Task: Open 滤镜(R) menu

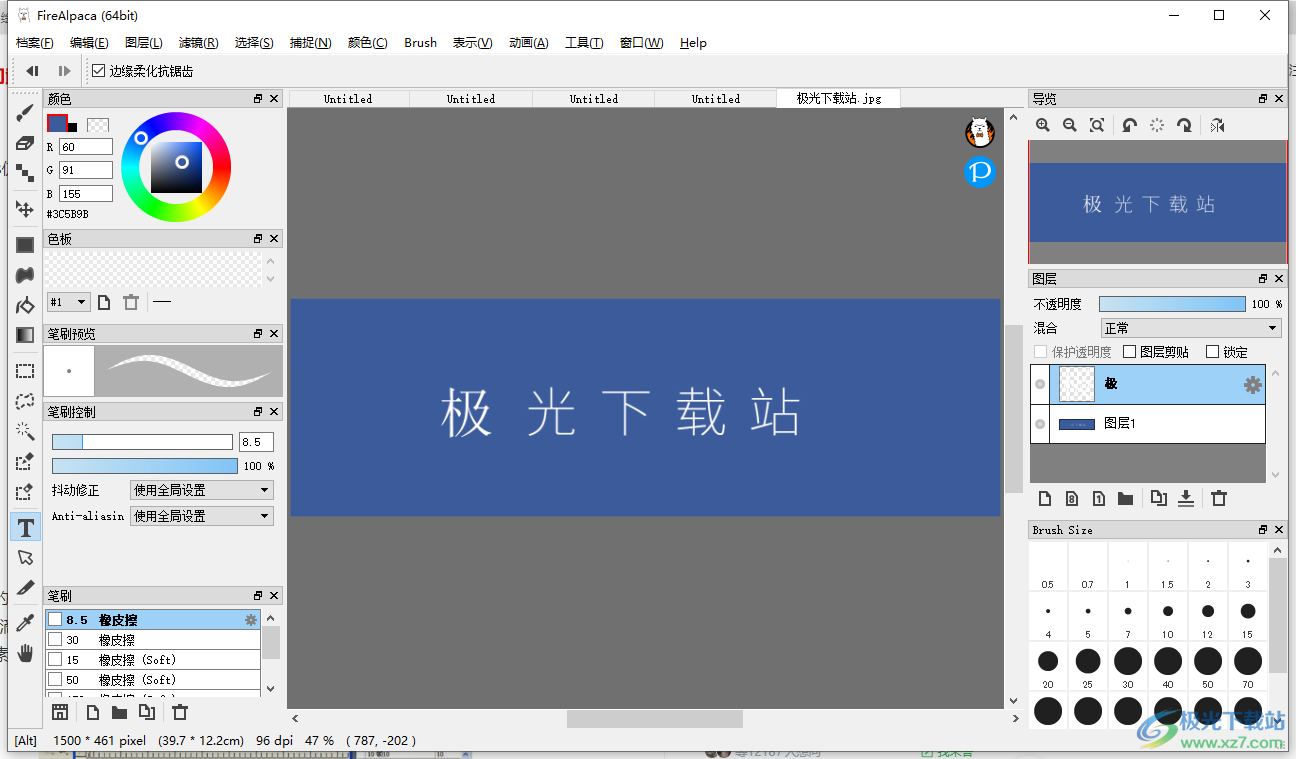Action: [198, 43]
